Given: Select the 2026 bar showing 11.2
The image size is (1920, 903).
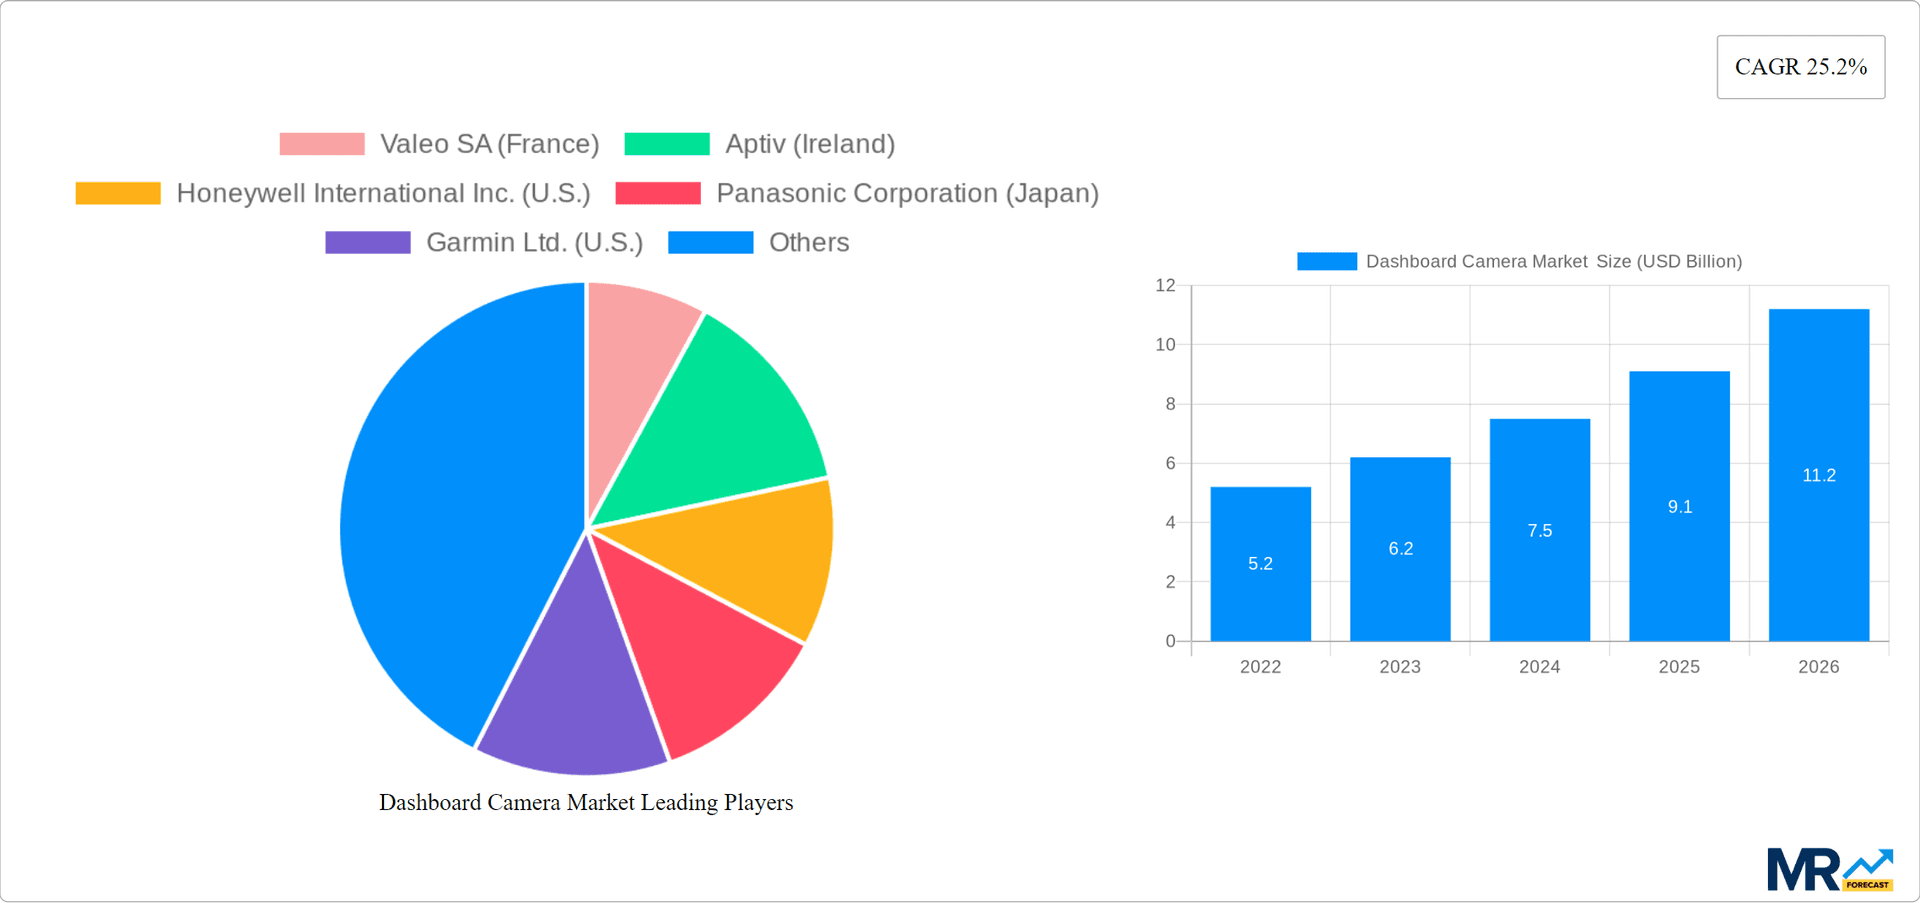Looking at the screenshot, I should tap(1818, 470).
